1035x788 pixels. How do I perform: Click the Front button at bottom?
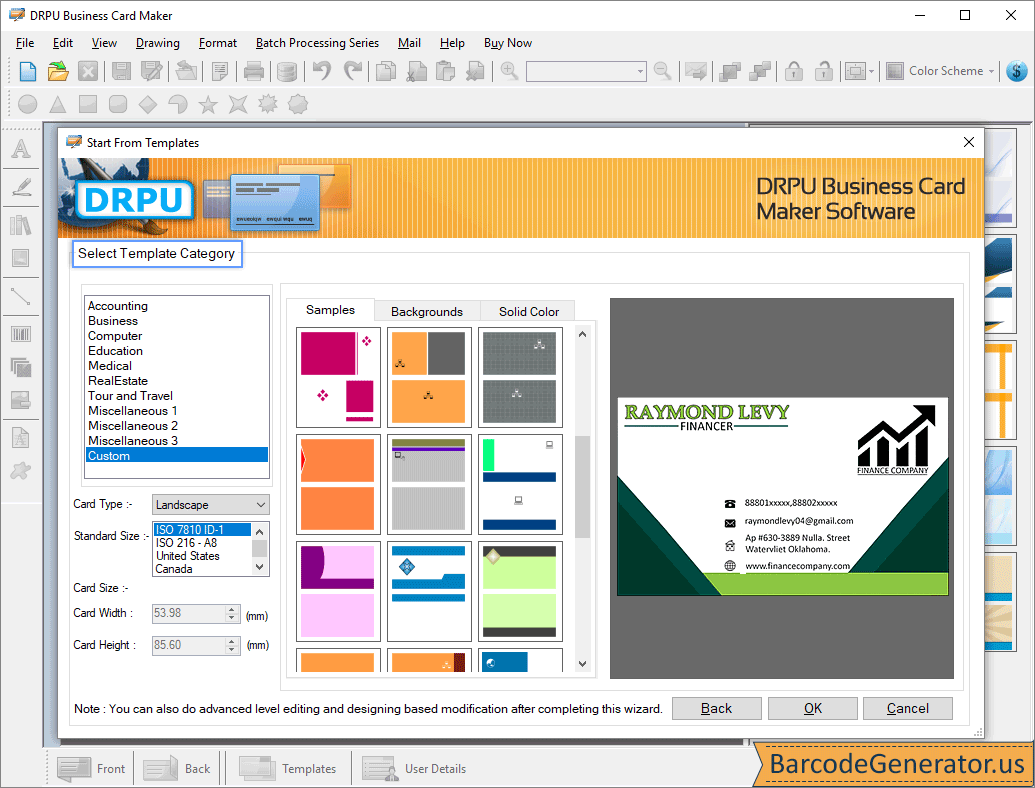pos(91,769)
